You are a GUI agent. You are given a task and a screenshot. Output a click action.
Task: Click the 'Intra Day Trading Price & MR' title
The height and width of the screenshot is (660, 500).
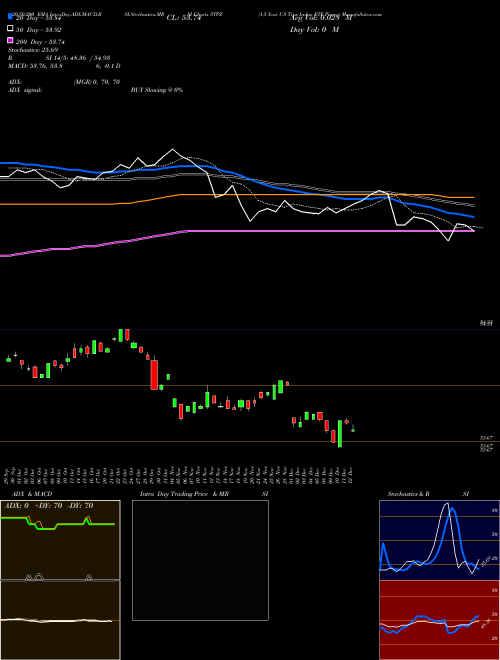click(x=184, y=494)
